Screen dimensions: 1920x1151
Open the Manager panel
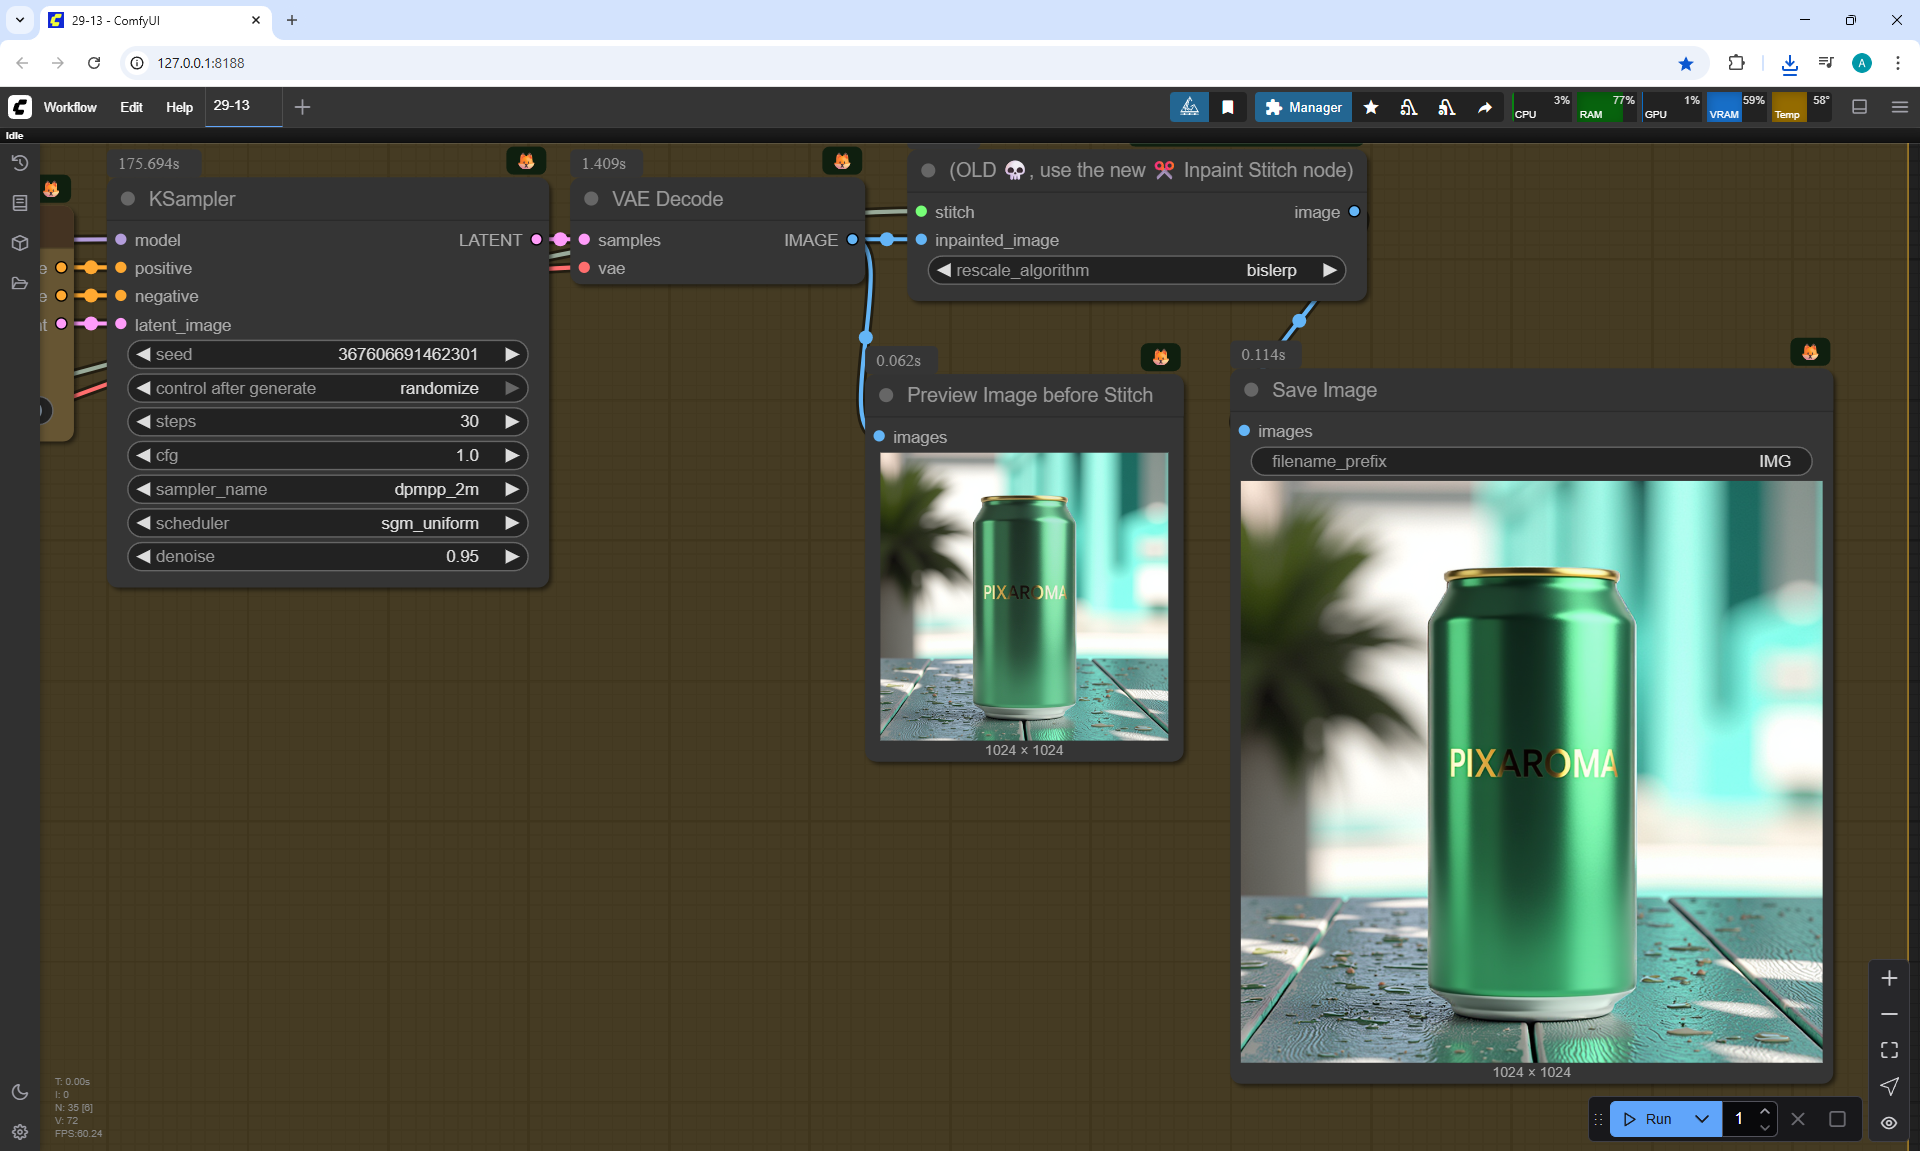coord(1303,107)
